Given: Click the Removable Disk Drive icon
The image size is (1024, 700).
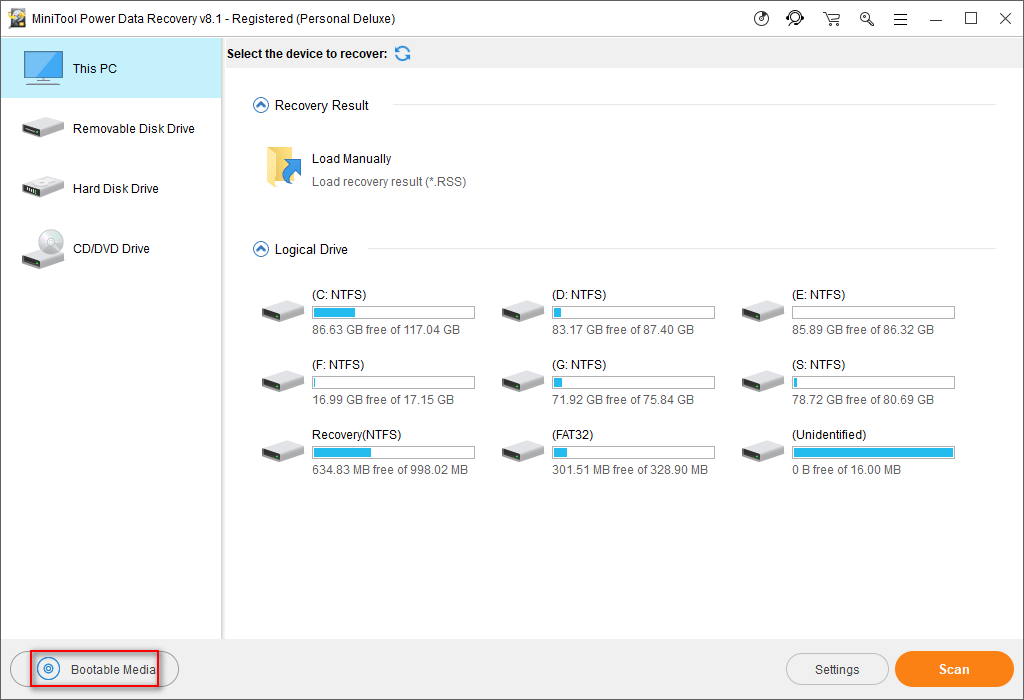Looking at the screenshot, I should pyautogui.click(x=42, y=127).
